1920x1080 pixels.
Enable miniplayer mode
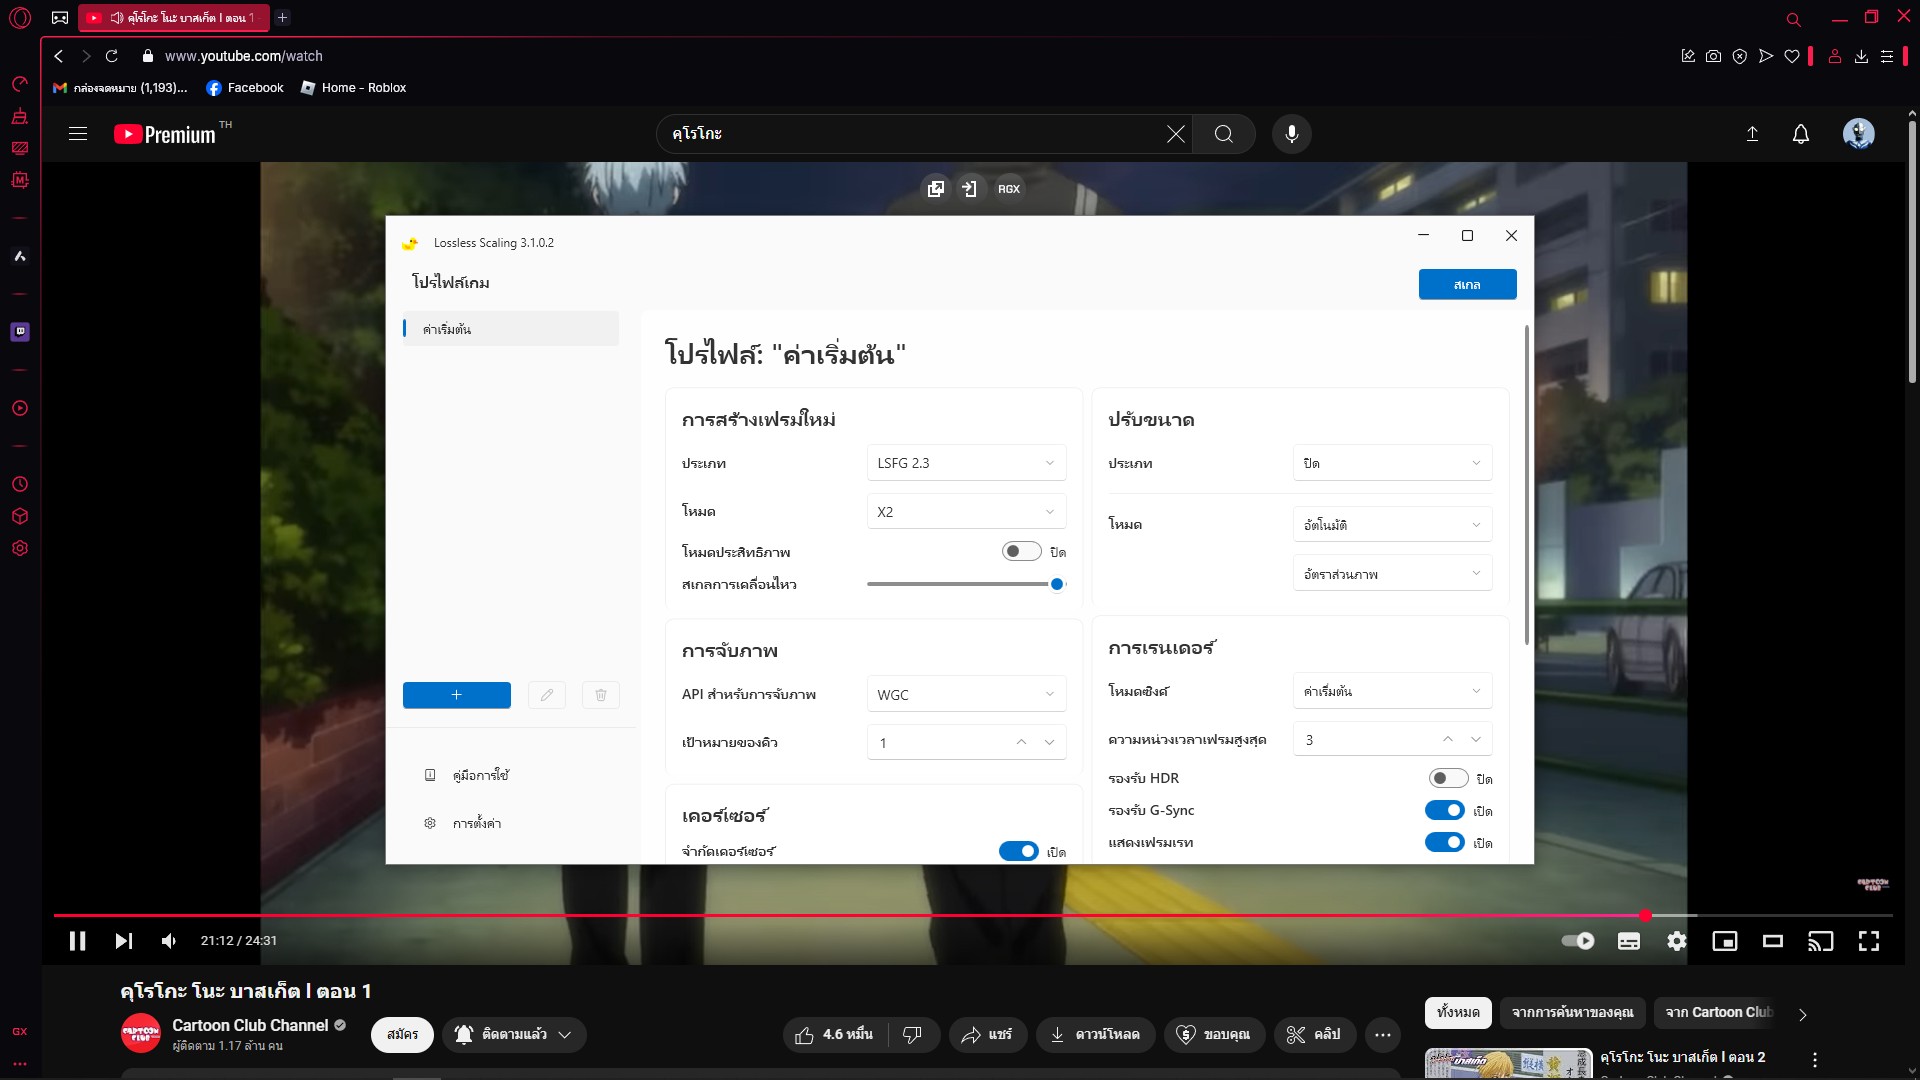[1725, 941]
